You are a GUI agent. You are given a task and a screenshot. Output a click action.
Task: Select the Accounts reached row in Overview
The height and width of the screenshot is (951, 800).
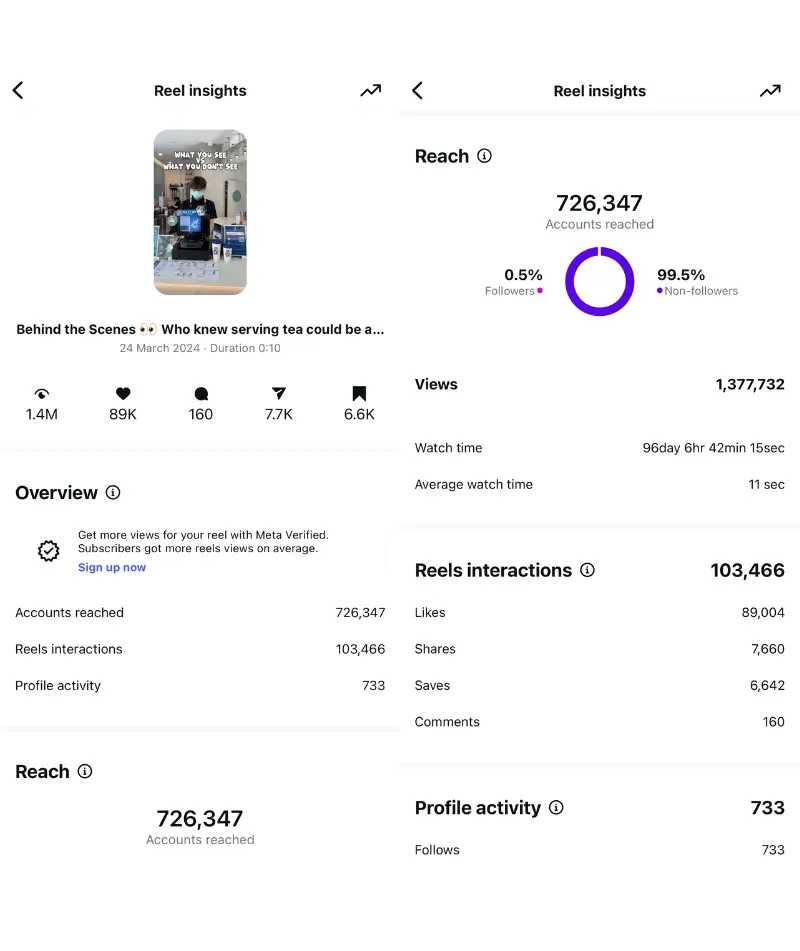click(x=200, y=613)
